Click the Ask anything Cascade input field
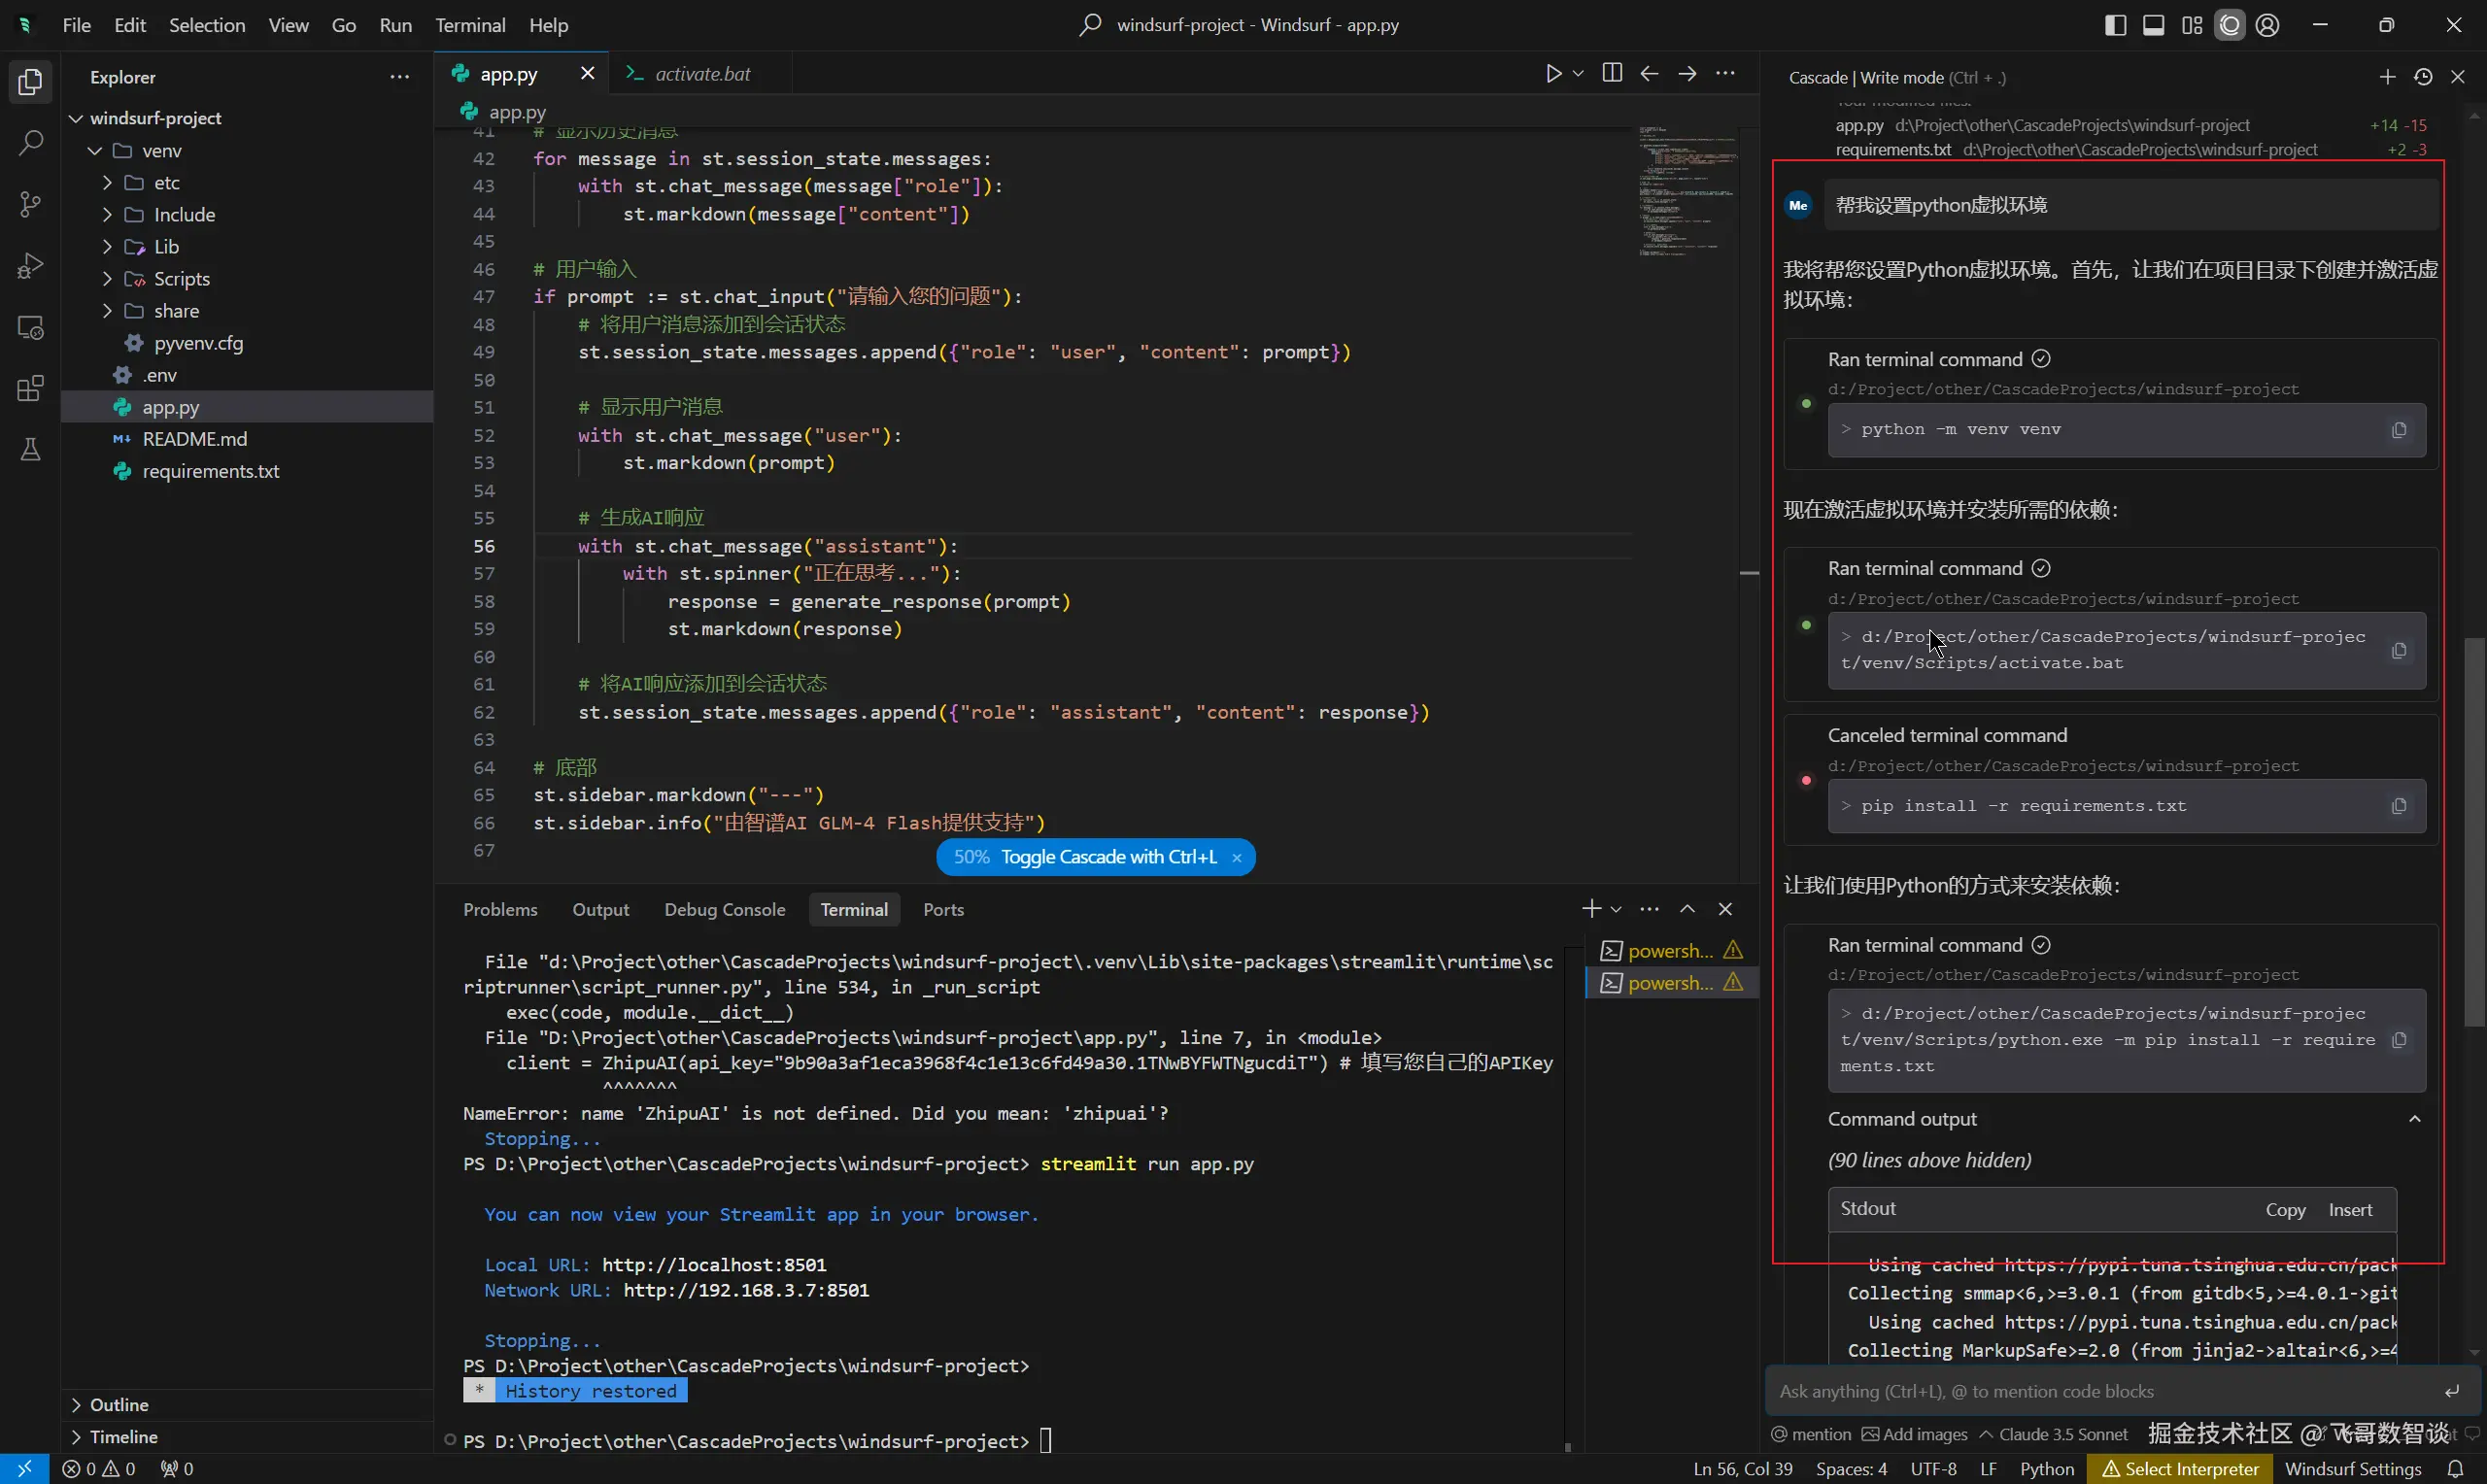The image size is (2487, 1484). (2100, 1391)
